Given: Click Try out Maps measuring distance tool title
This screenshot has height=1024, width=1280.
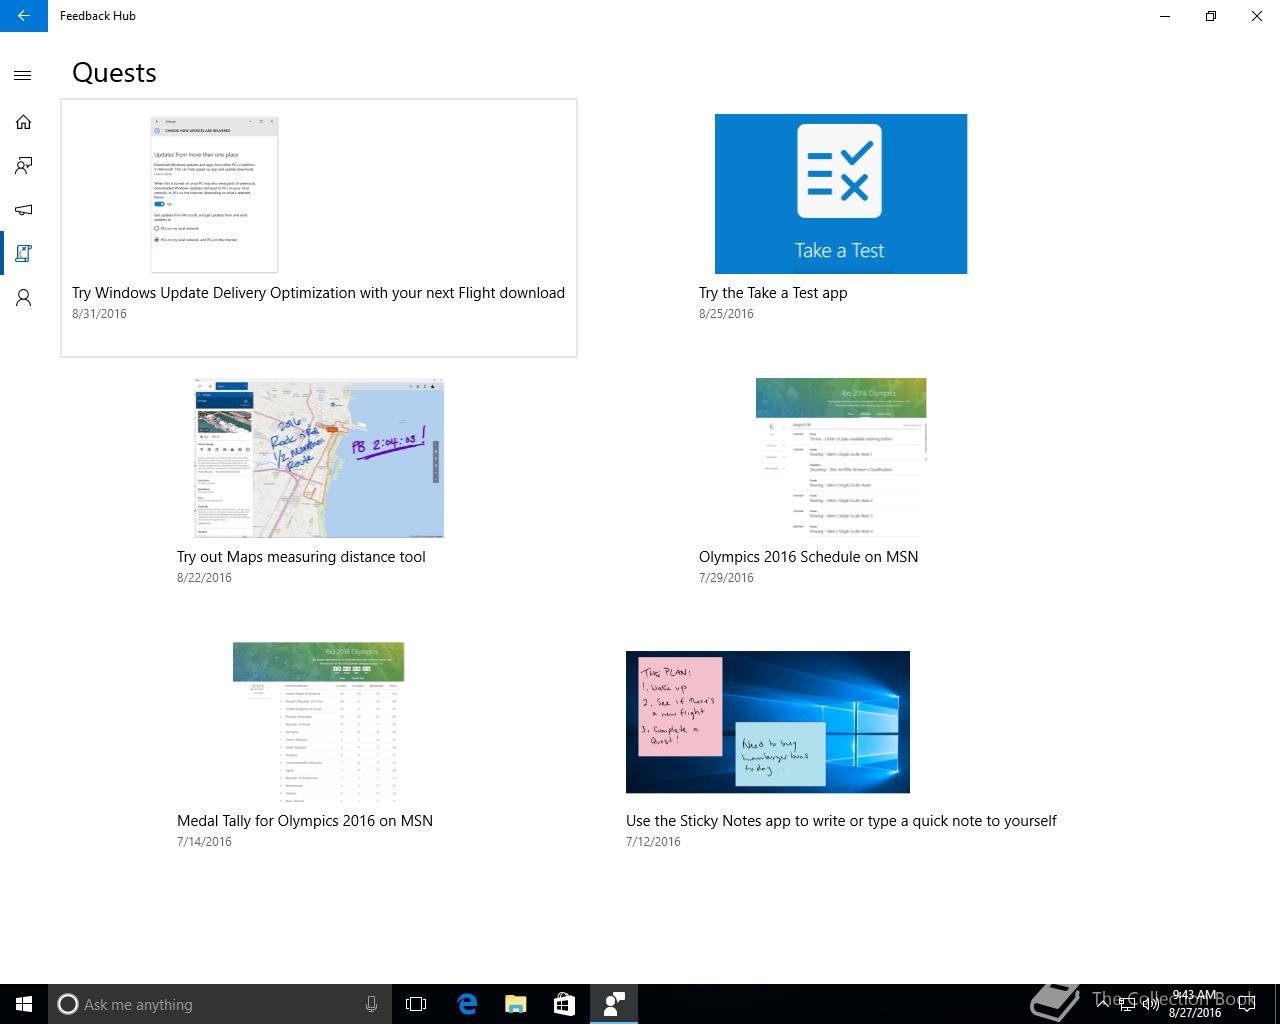Looking at the screenshot, I should pos(301,557).
